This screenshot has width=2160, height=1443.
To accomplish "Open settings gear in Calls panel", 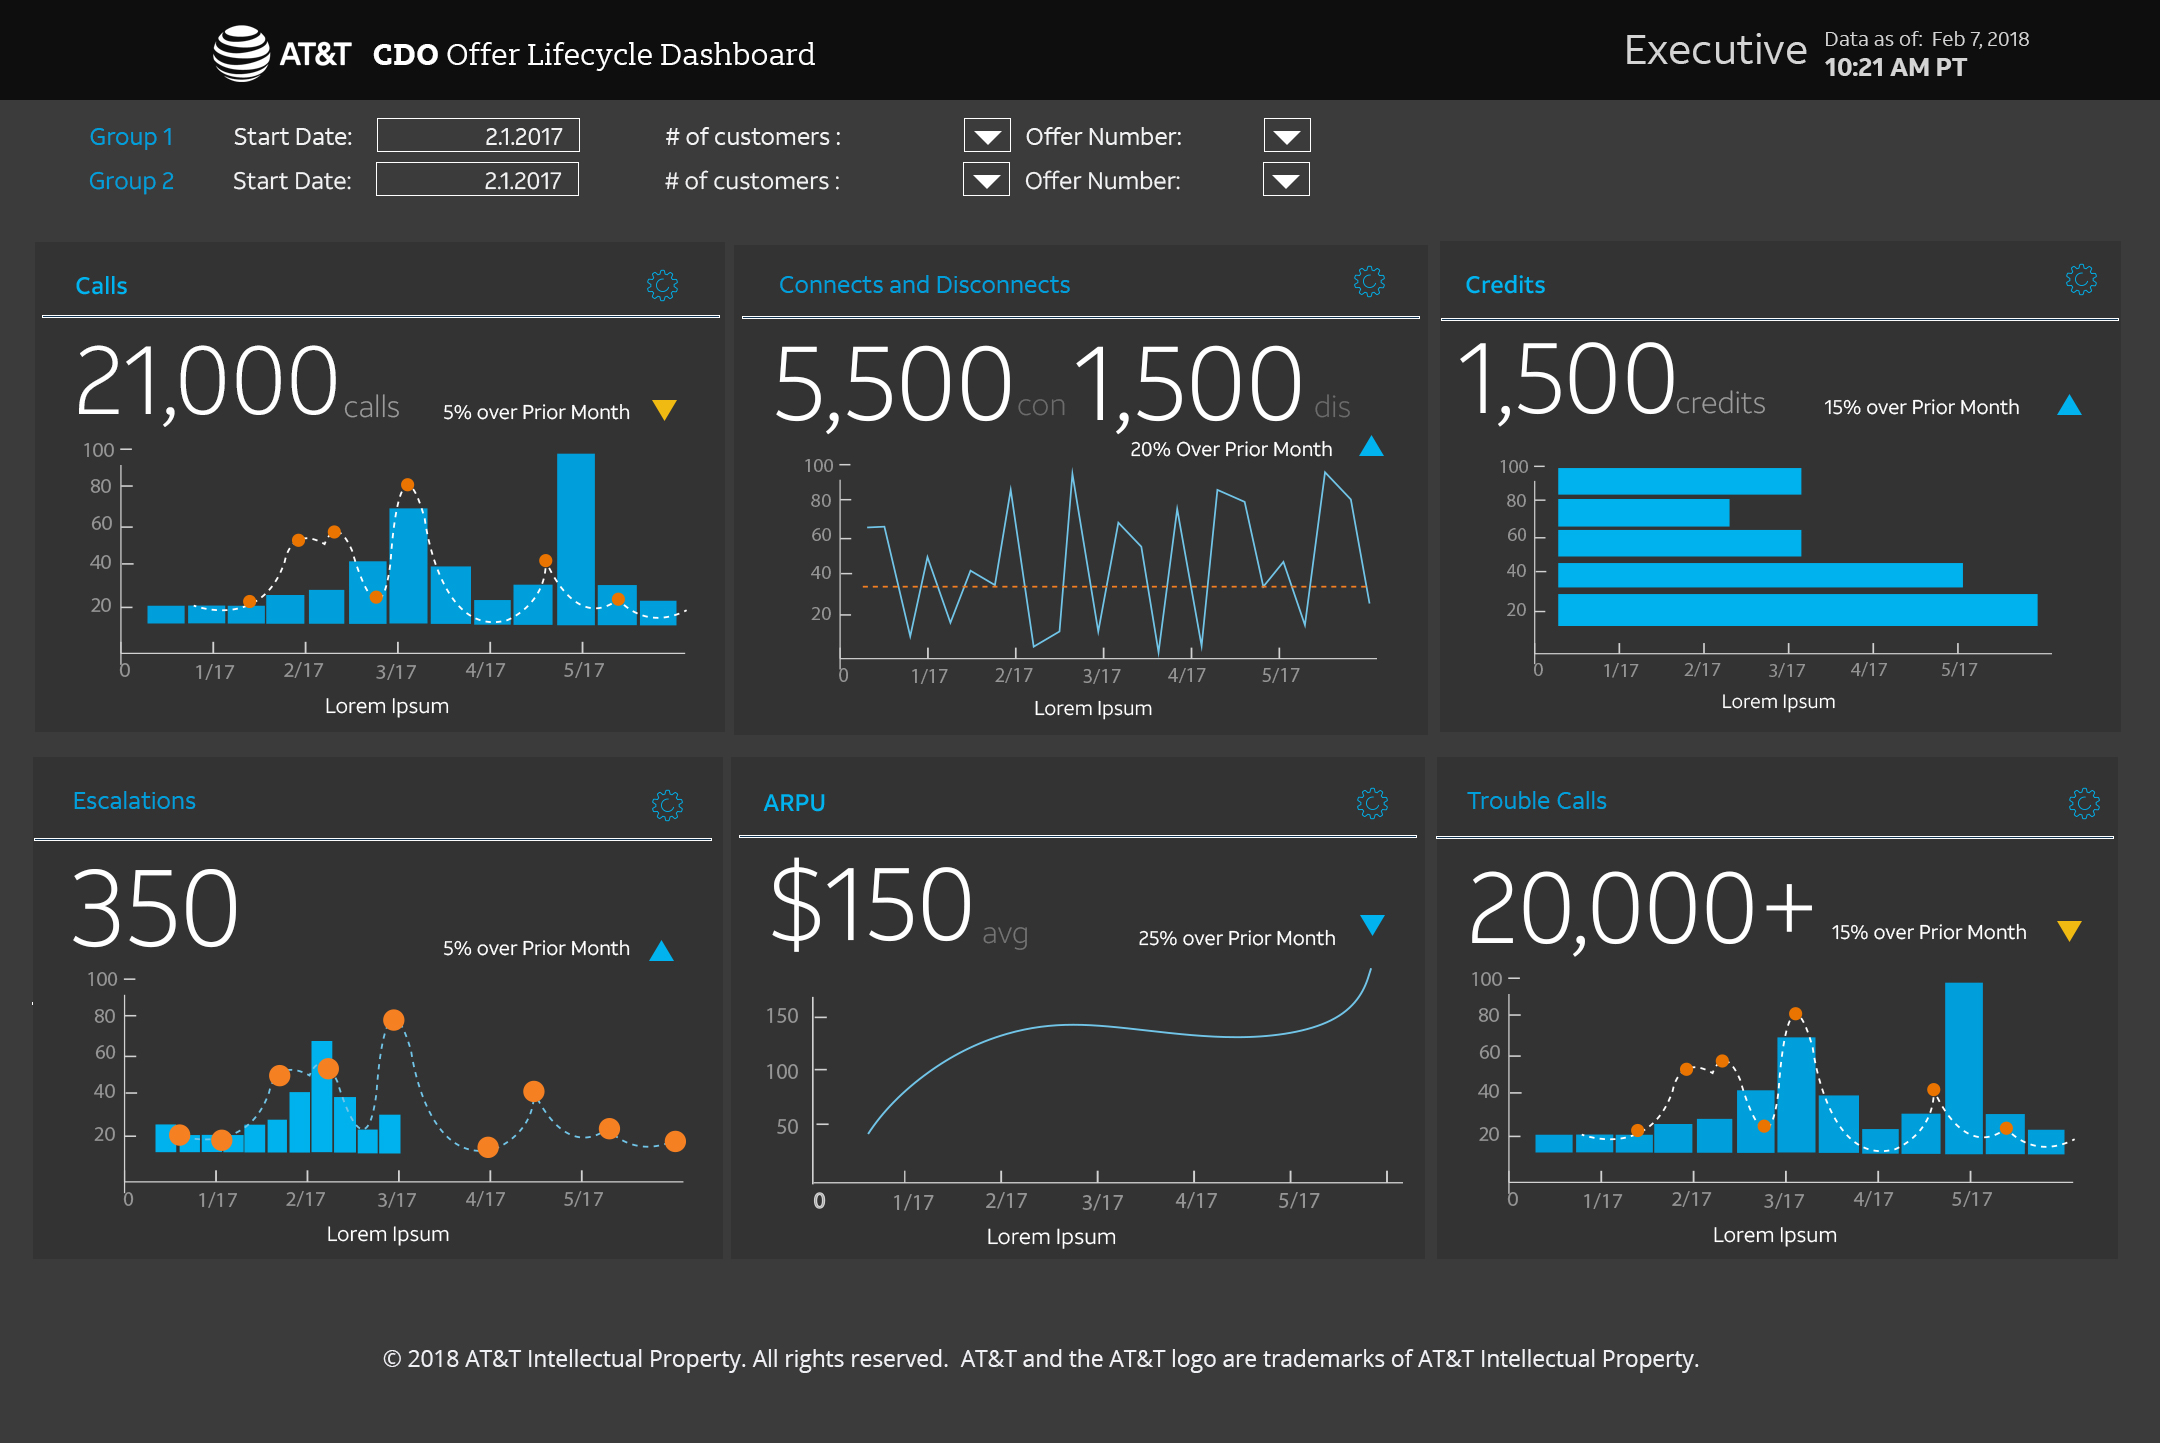I will click(662, 285).
